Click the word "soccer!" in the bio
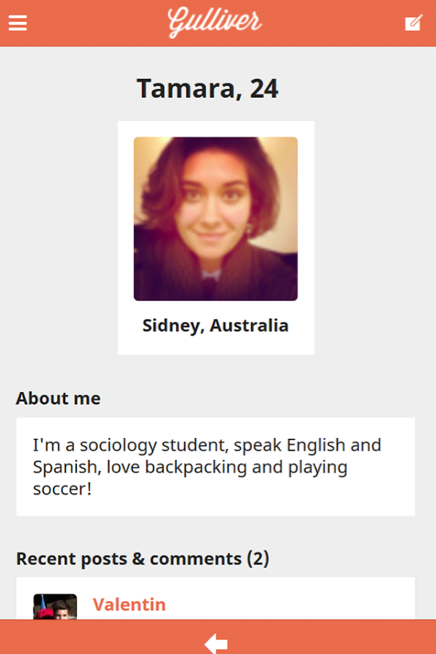Screen dimensions: 436x654 coord(62,489)
